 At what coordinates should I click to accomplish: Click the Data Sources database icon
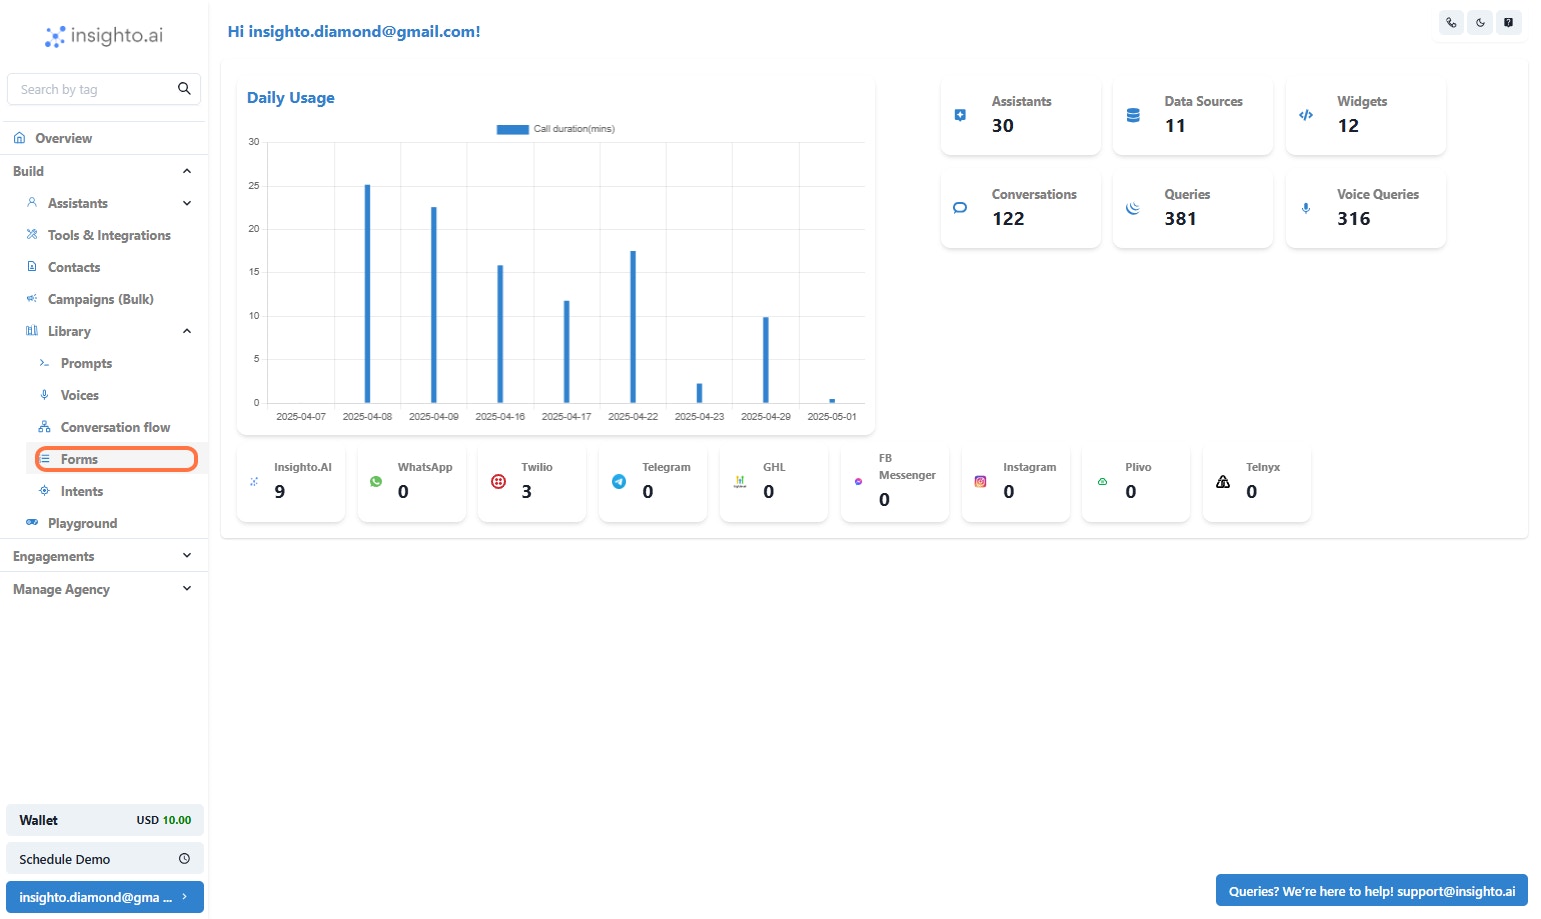[1133, 115]
